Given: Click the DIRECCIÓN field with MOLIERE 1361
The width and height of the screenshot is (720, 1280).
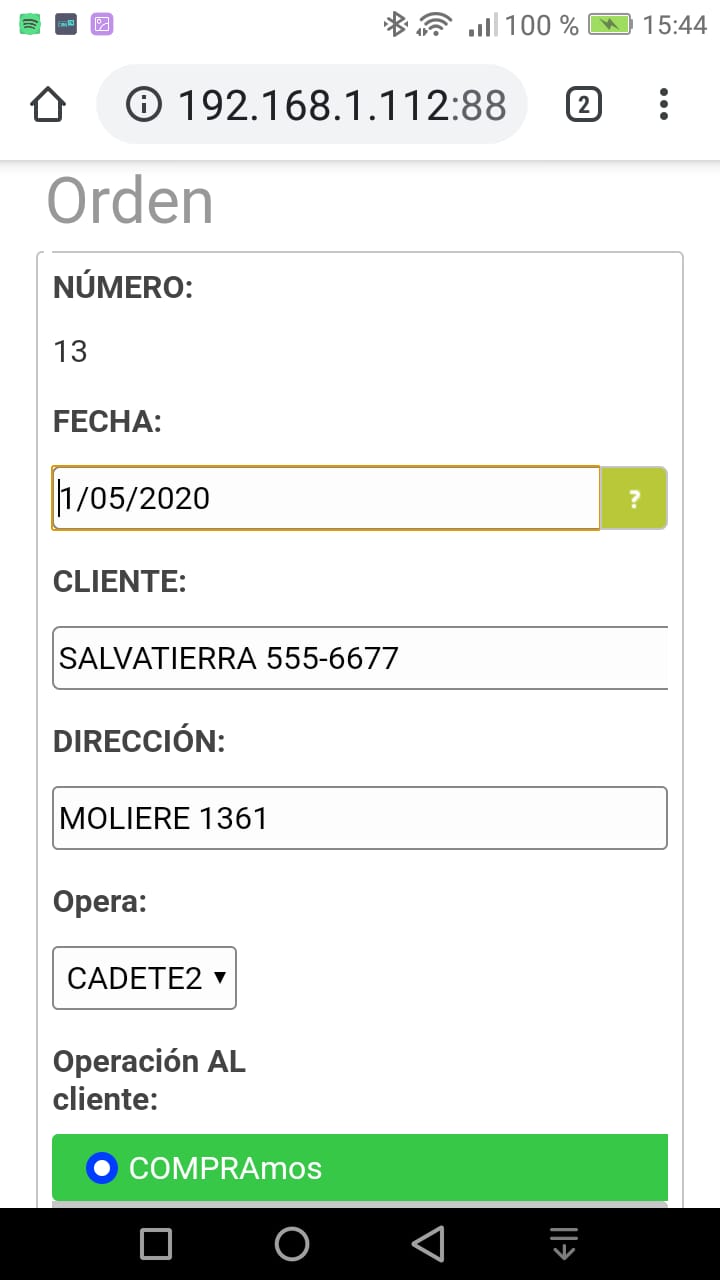Looking at the screenshot, I should tap(360, 818).
